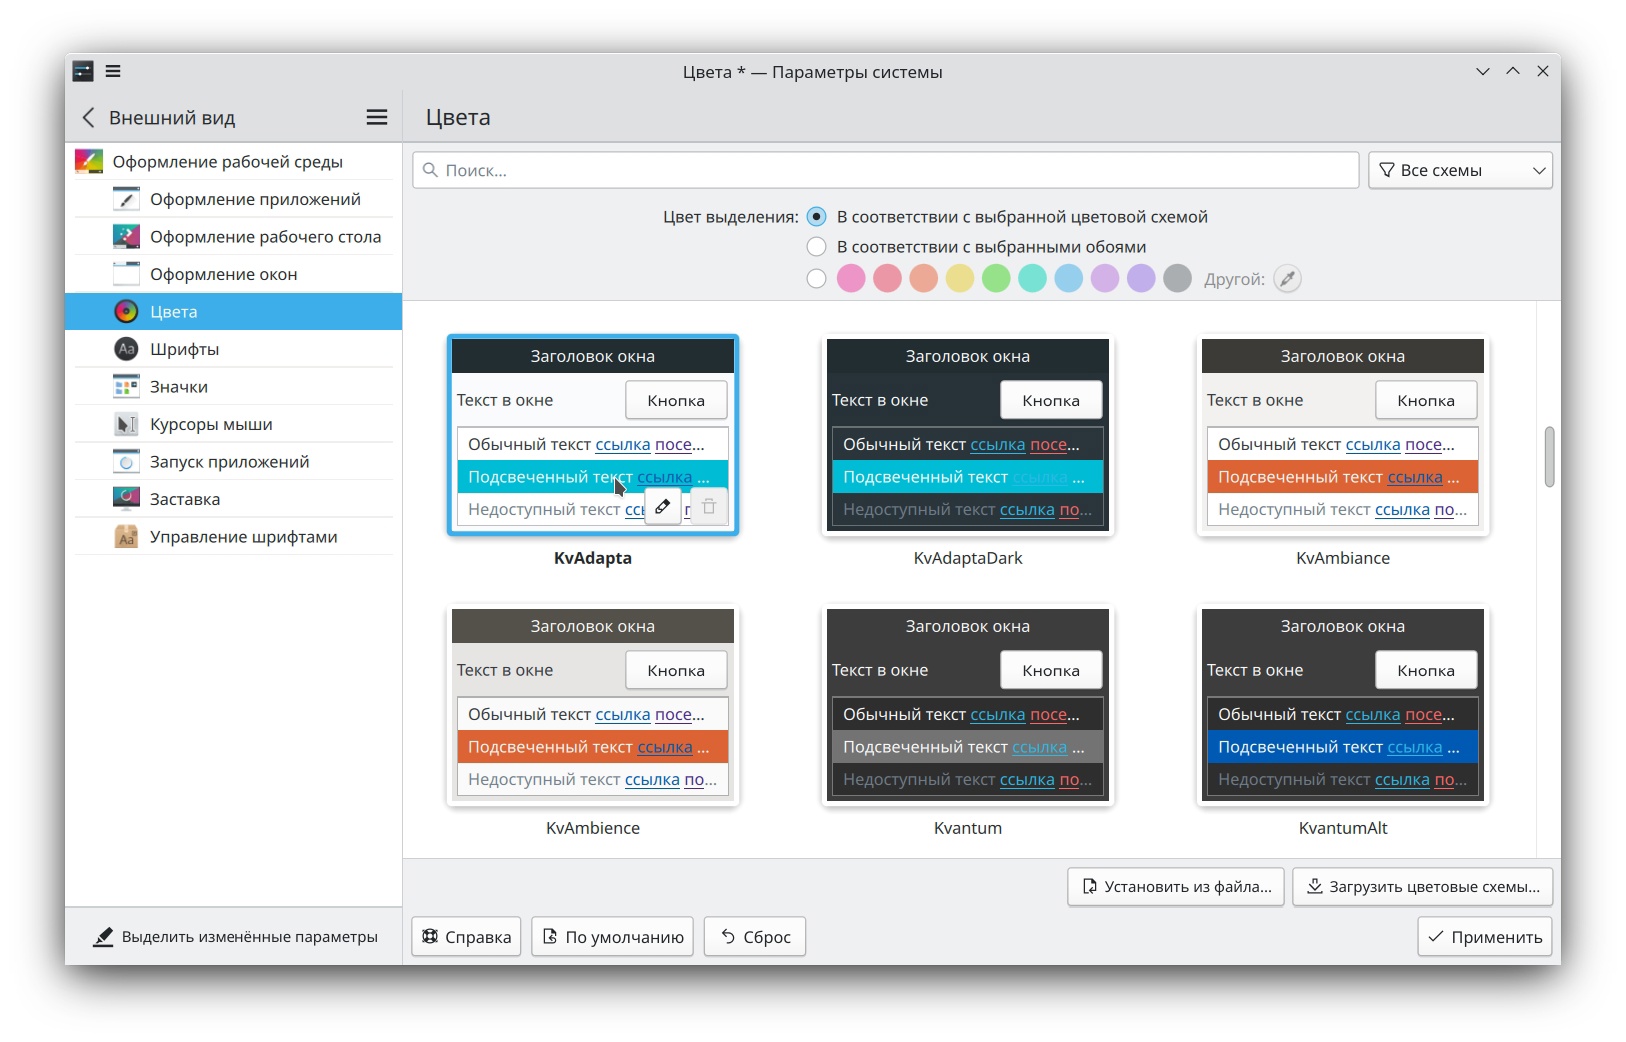Pick the green accent color swatch
The width and height of the screenshot is (1626, 1042).
pos(996,279)
